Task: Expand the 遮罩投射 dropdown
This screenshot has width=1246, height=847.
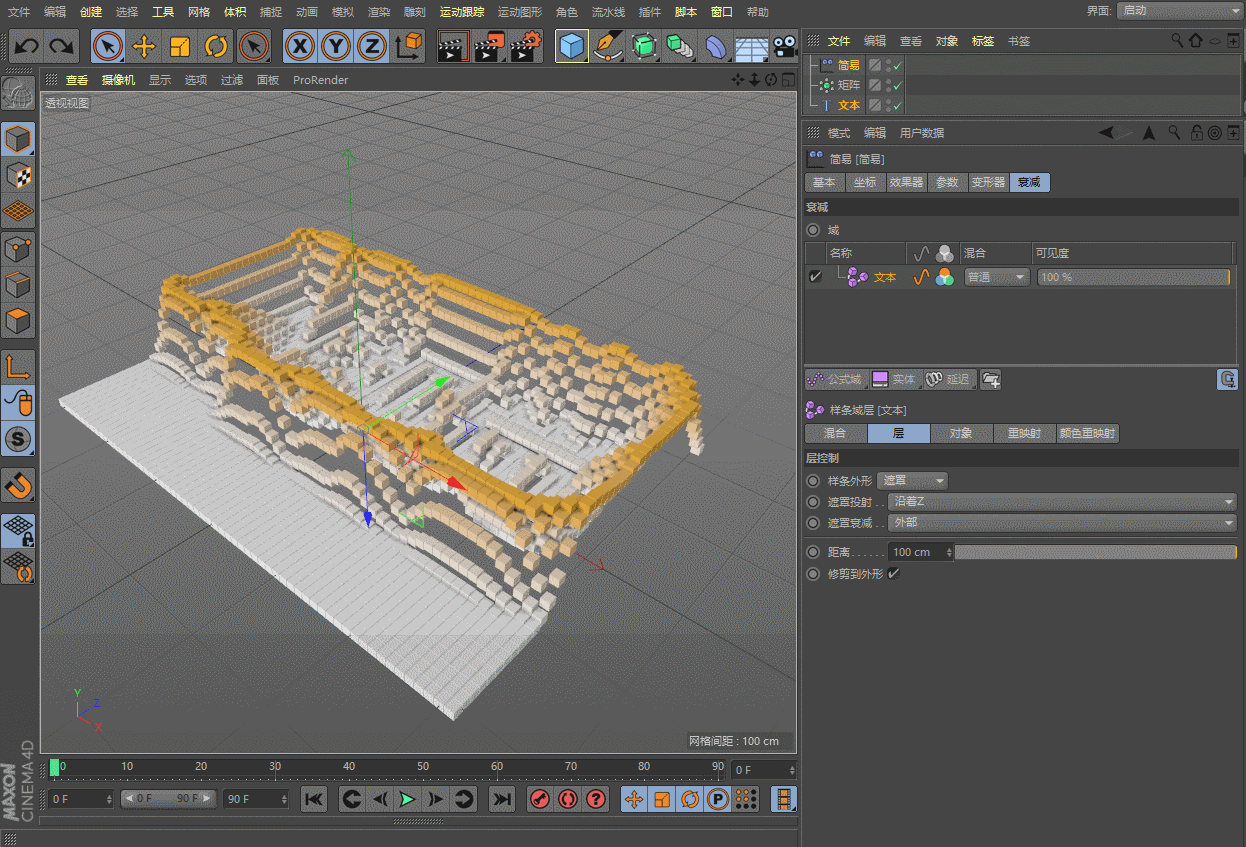Action: 1062,502
